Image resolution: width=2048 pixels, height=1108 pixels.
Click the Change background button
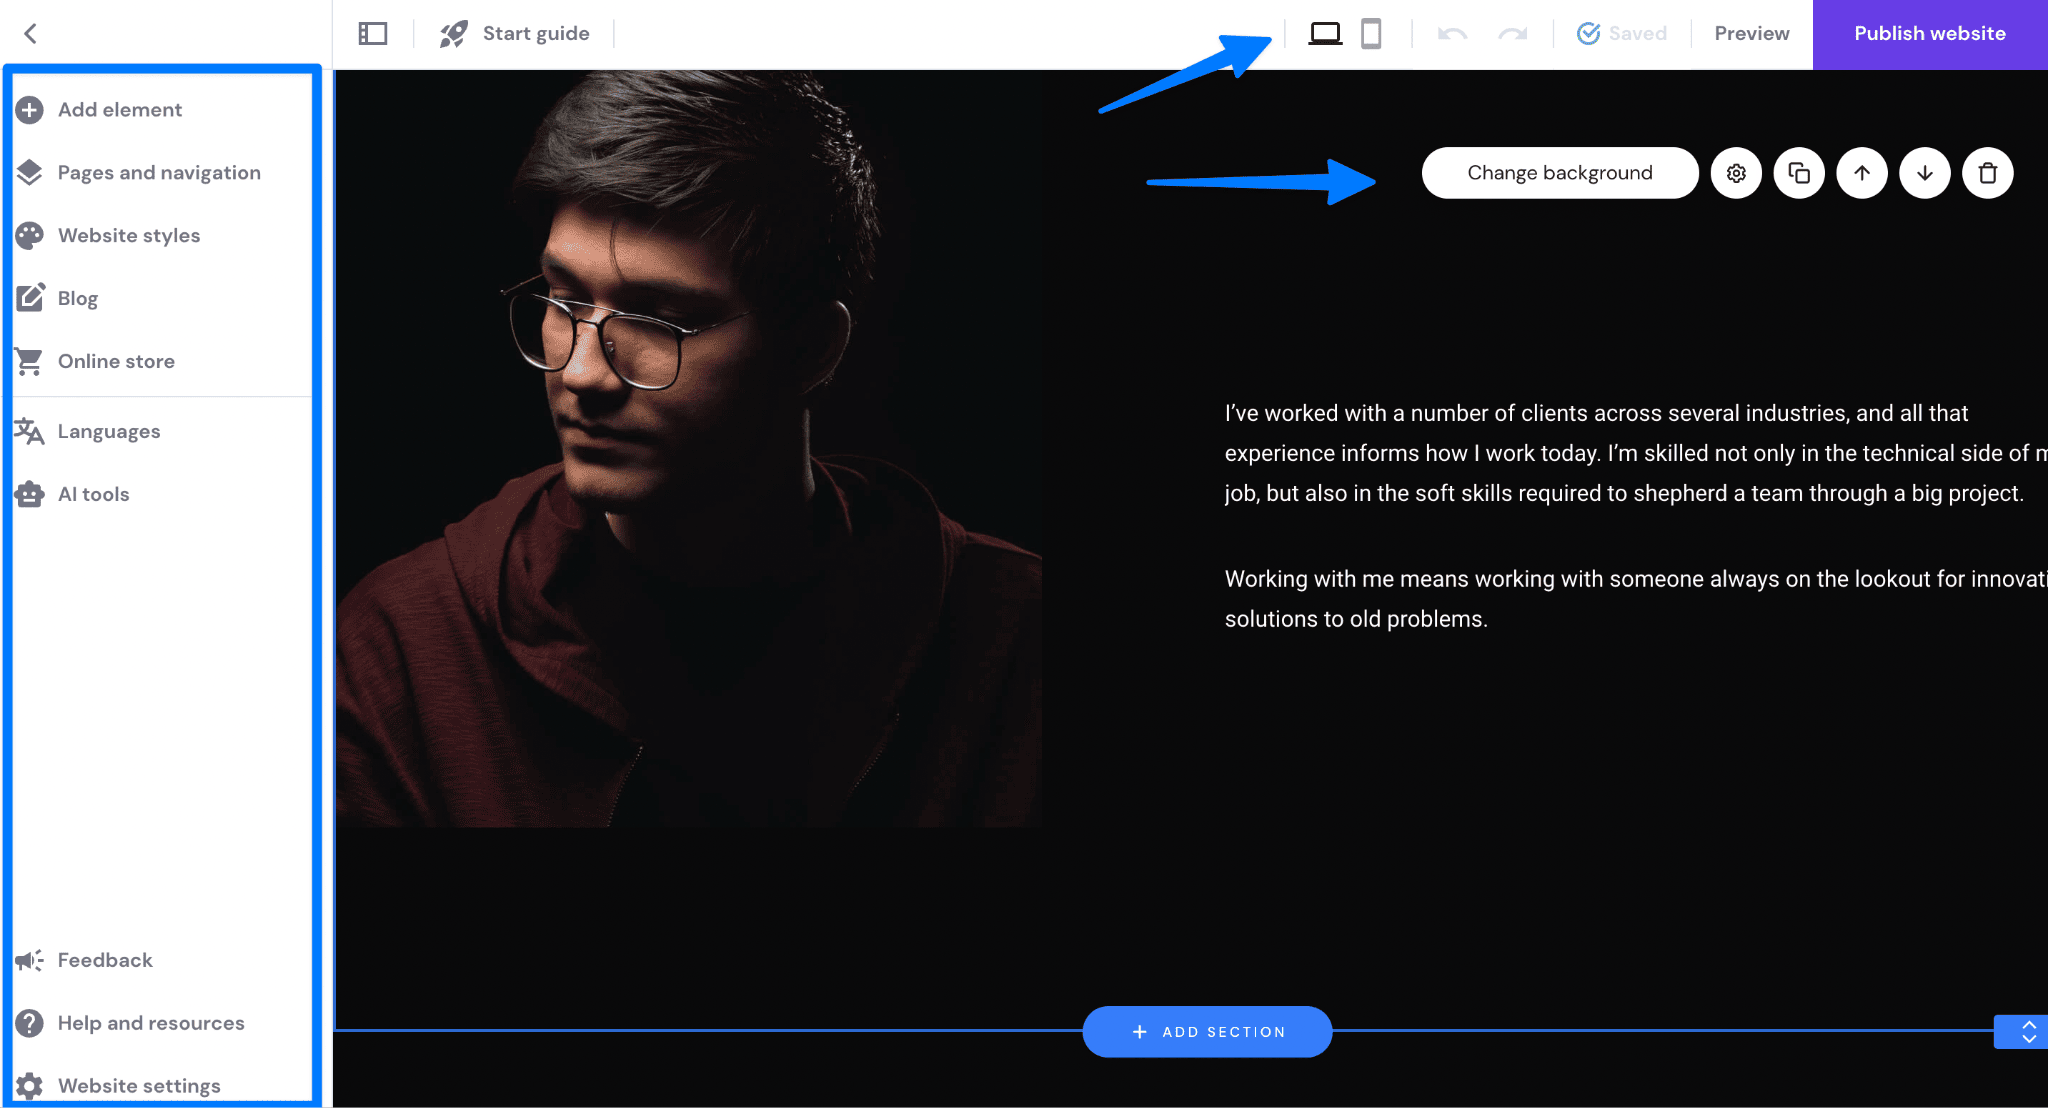point(1560,172)
